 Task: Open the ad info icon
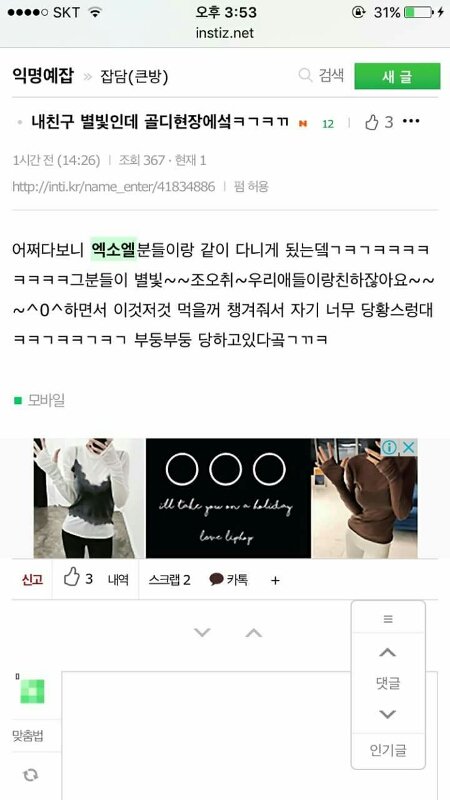pyautogui.click(x=389, y=447)
